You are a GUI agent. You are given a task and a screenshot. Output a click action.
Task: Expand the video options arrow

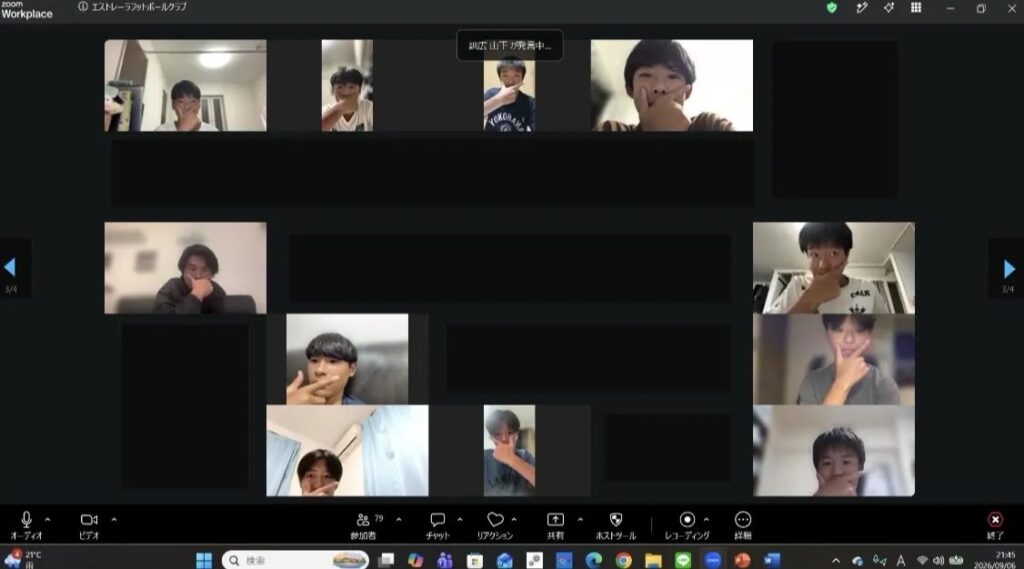[114, 520]
